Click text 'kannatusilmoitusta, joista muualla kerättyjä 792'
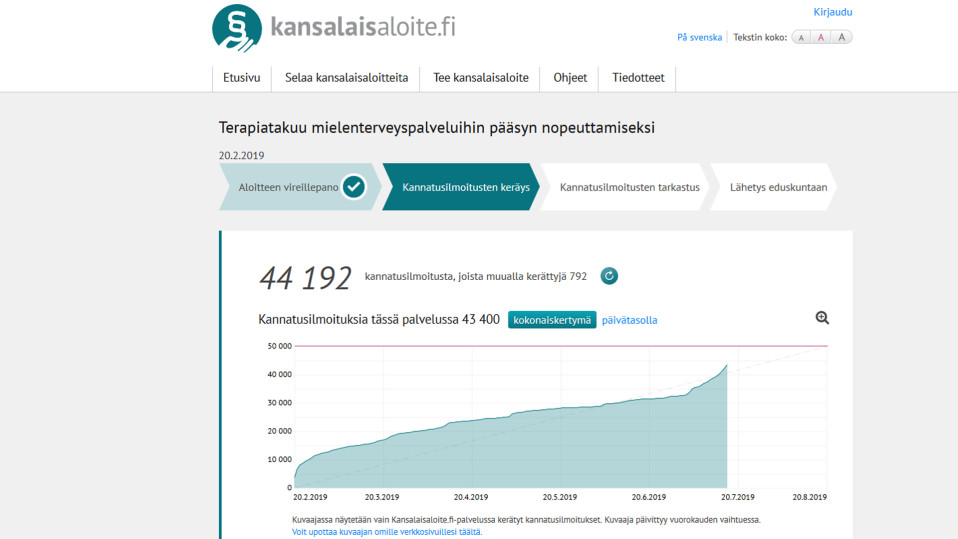The height and width of the screenshot is (539, 958). point(475,276)
